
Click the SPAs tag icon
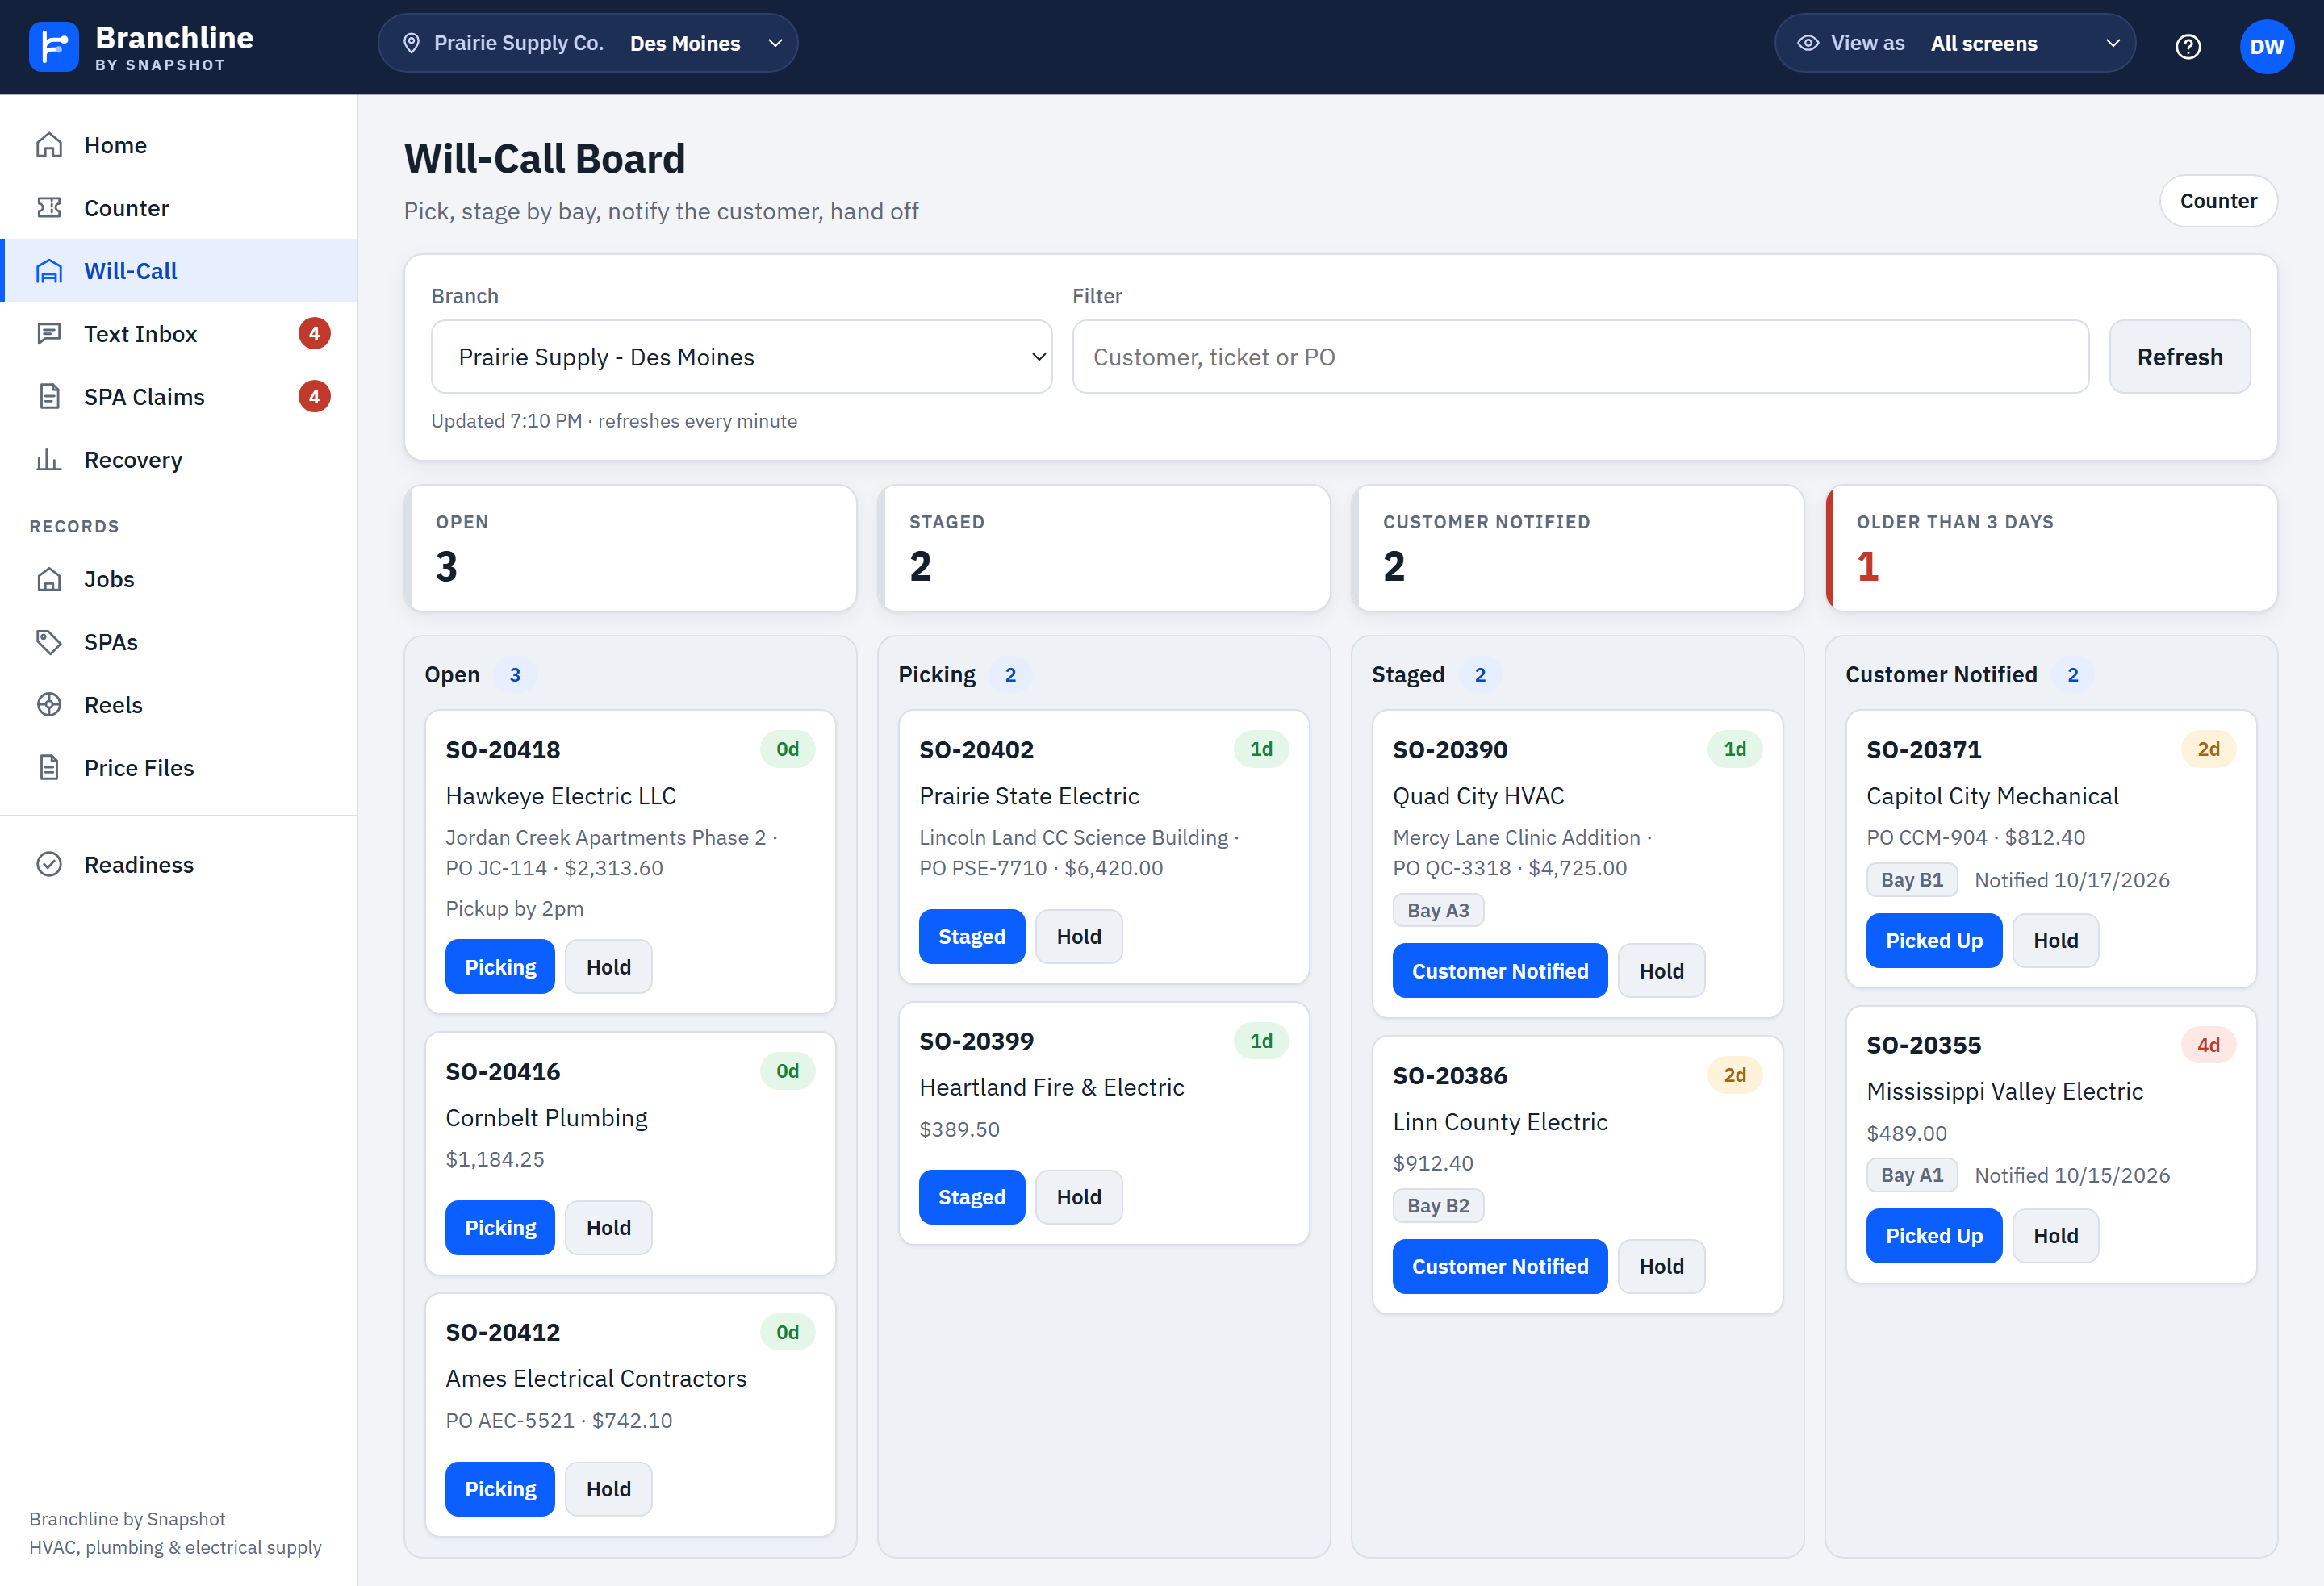coord(49,642)
